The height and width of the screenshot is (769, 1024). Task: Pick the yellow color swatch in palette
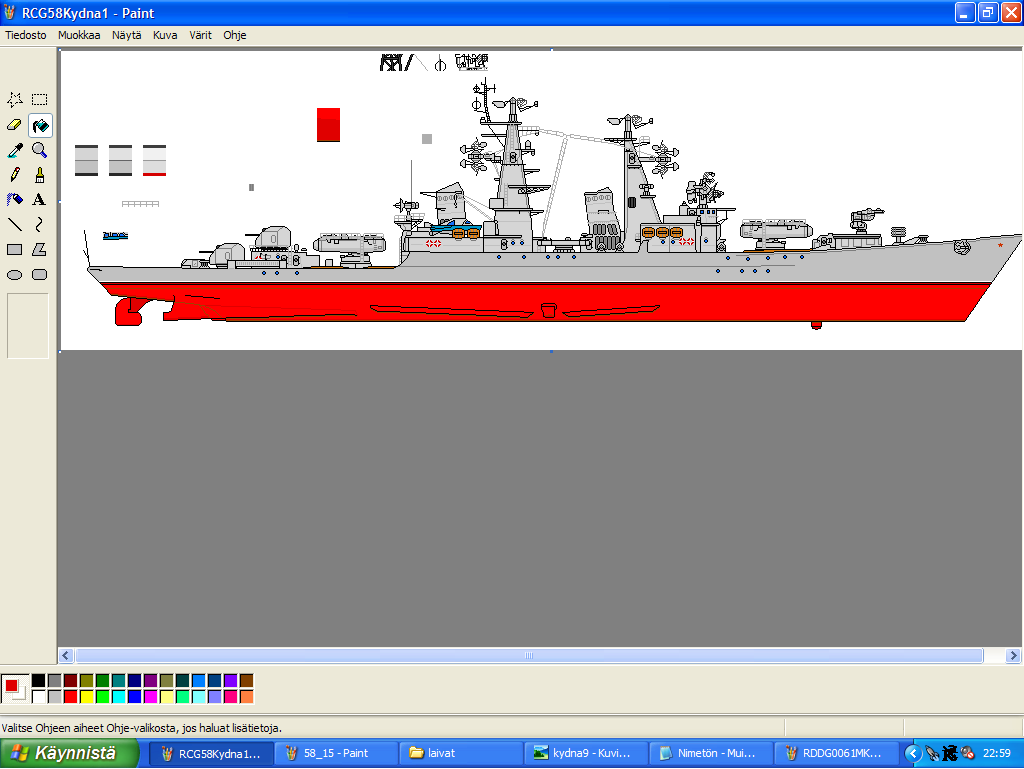87,696
